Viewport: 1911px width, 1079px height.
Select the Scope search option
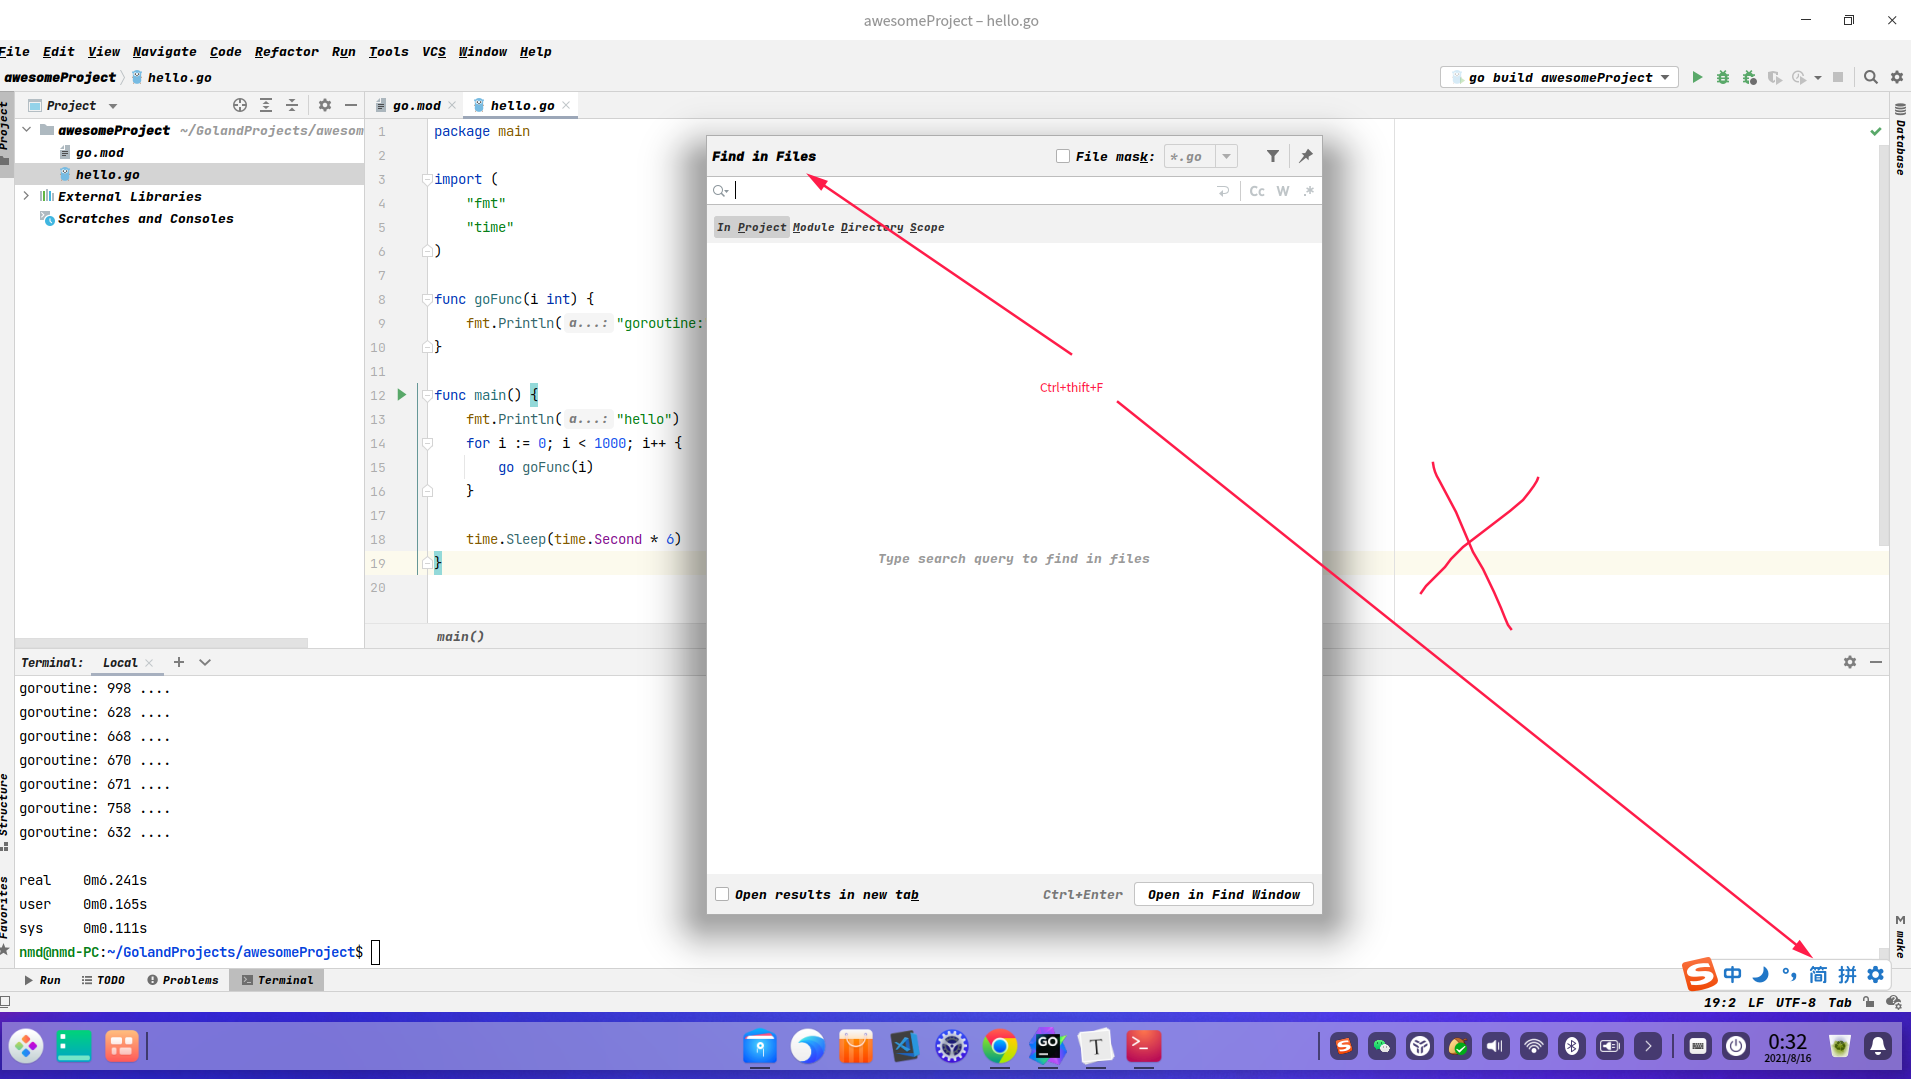pyautogui.click(x=927, y=227)
